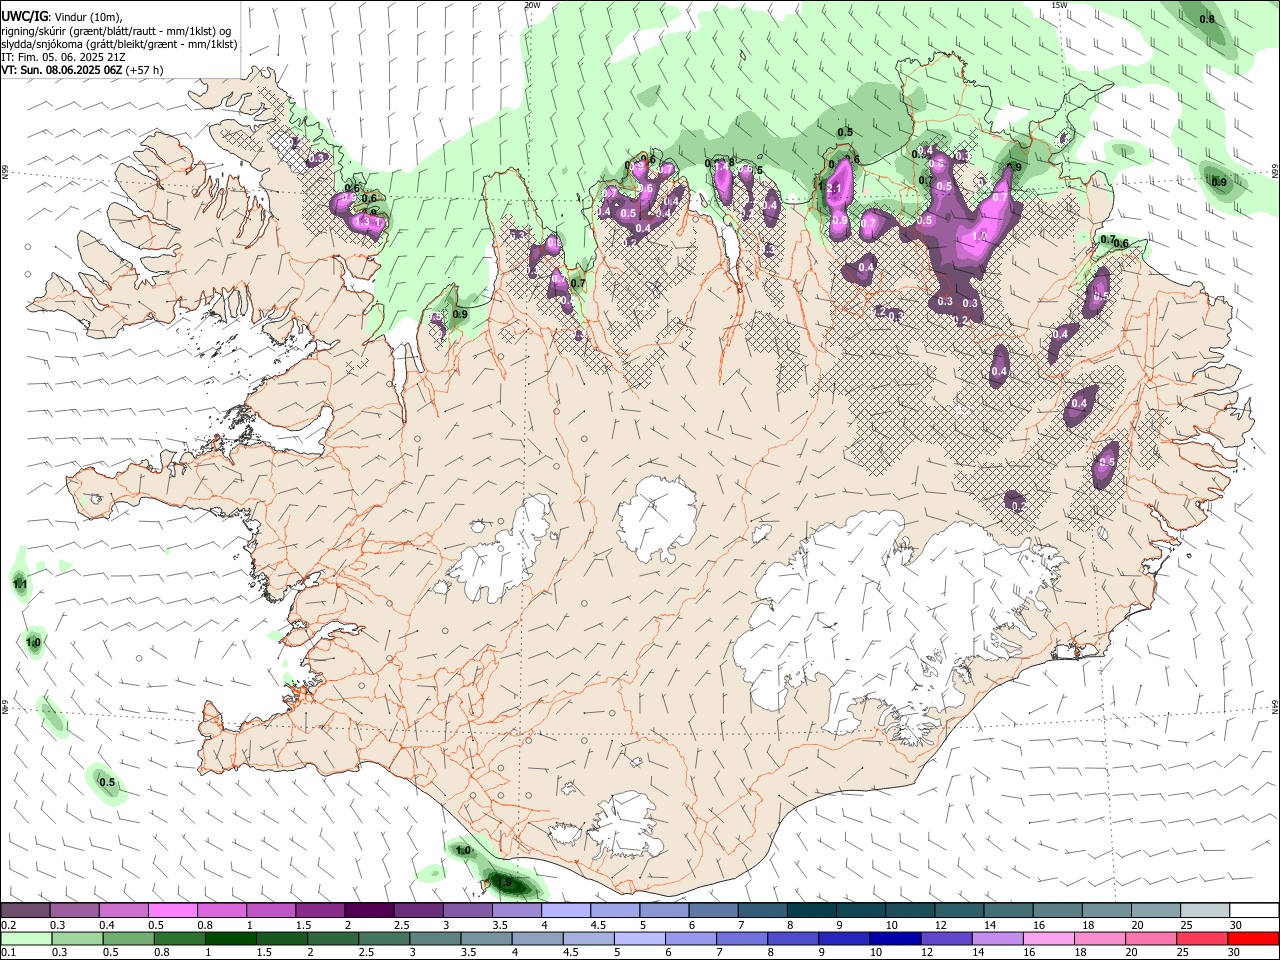1280x960 pixels.
Task: Pick the green 0.8 swatch in the lower legend row
Action: pyautogui.click(x=179, y=938)
